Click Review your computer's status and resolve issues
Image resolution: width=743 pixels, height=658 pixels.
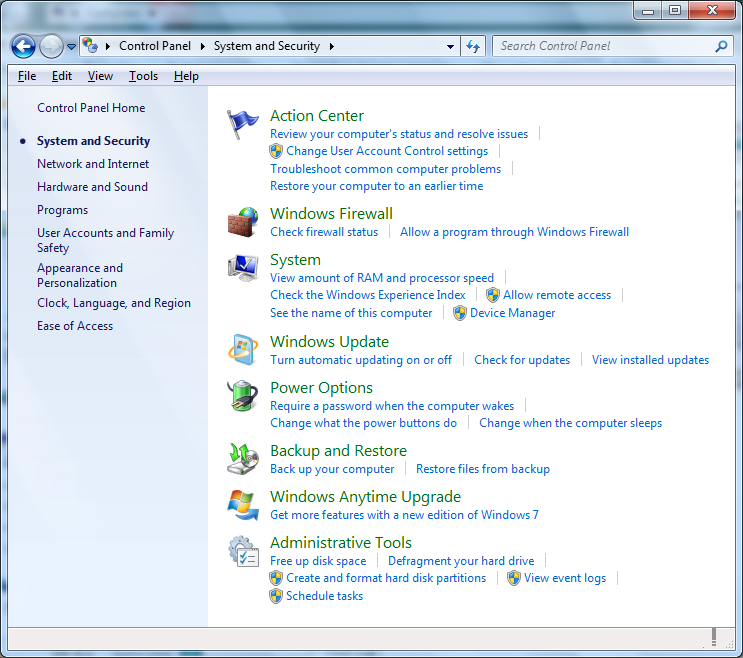point(399,134)
